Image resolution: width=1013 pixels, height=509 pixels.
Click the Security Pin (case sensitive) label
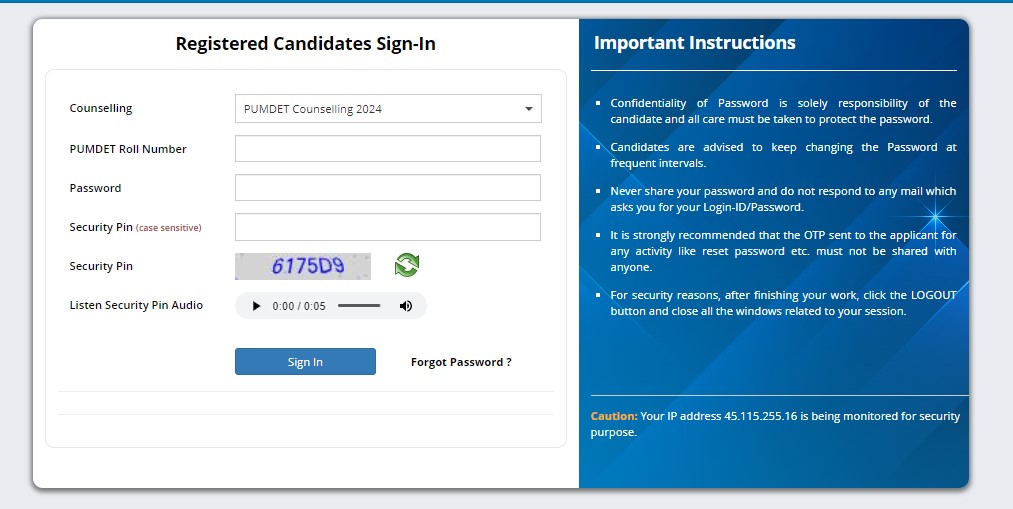[136, 227]
